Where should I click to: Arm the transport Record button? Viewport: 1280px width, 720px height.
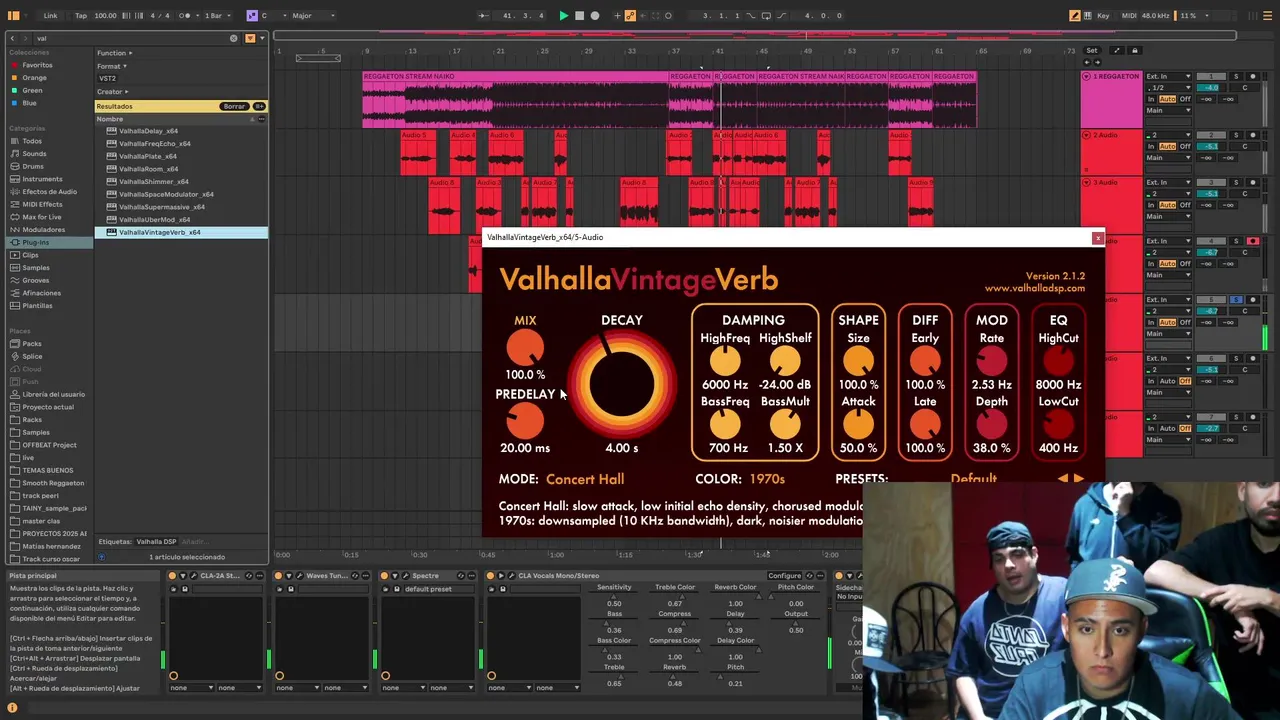[x=595, y=15]
